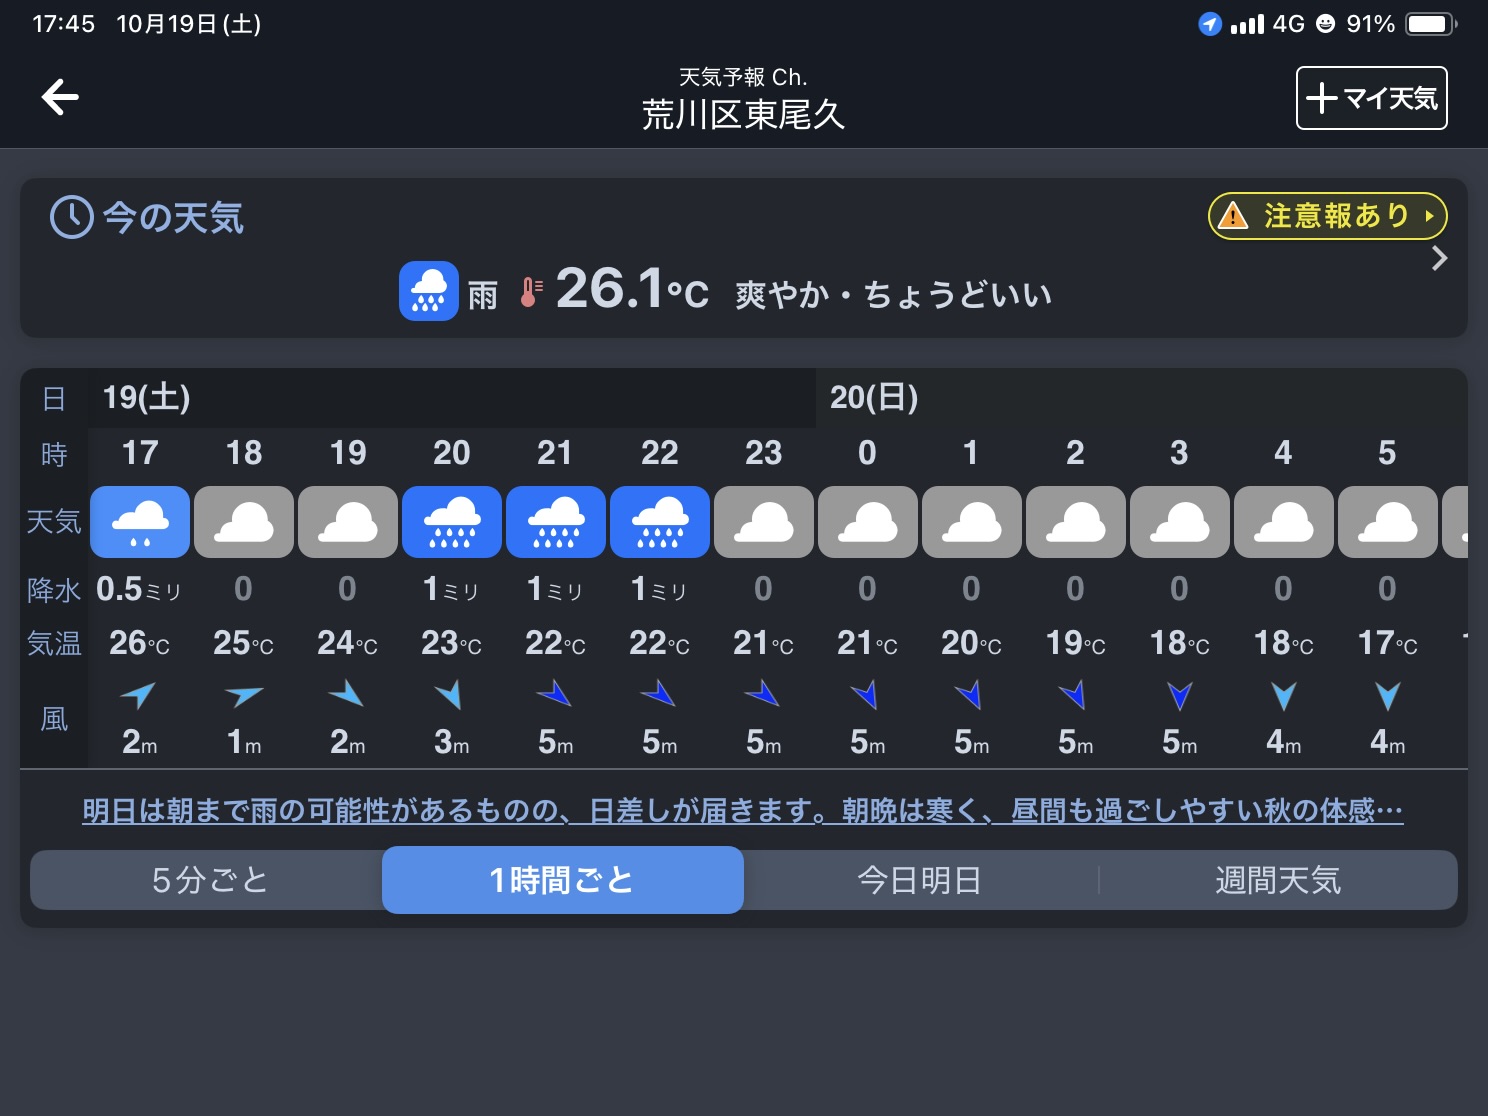Open the 明日は朝まで雨 forecast comment link
Viewport: 1488px width, 1116px height.
coord(742,810)
